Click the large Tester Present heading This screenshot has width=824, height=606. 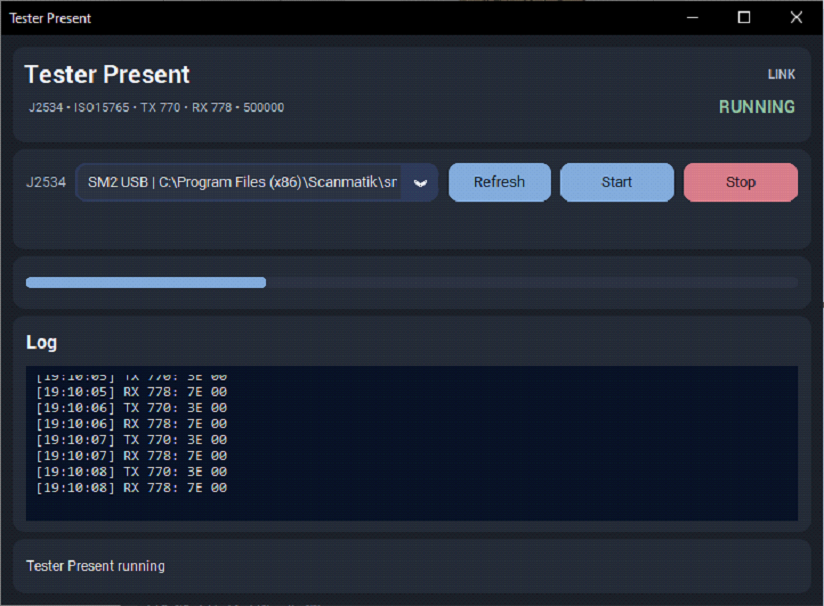(x=107, y=75)
